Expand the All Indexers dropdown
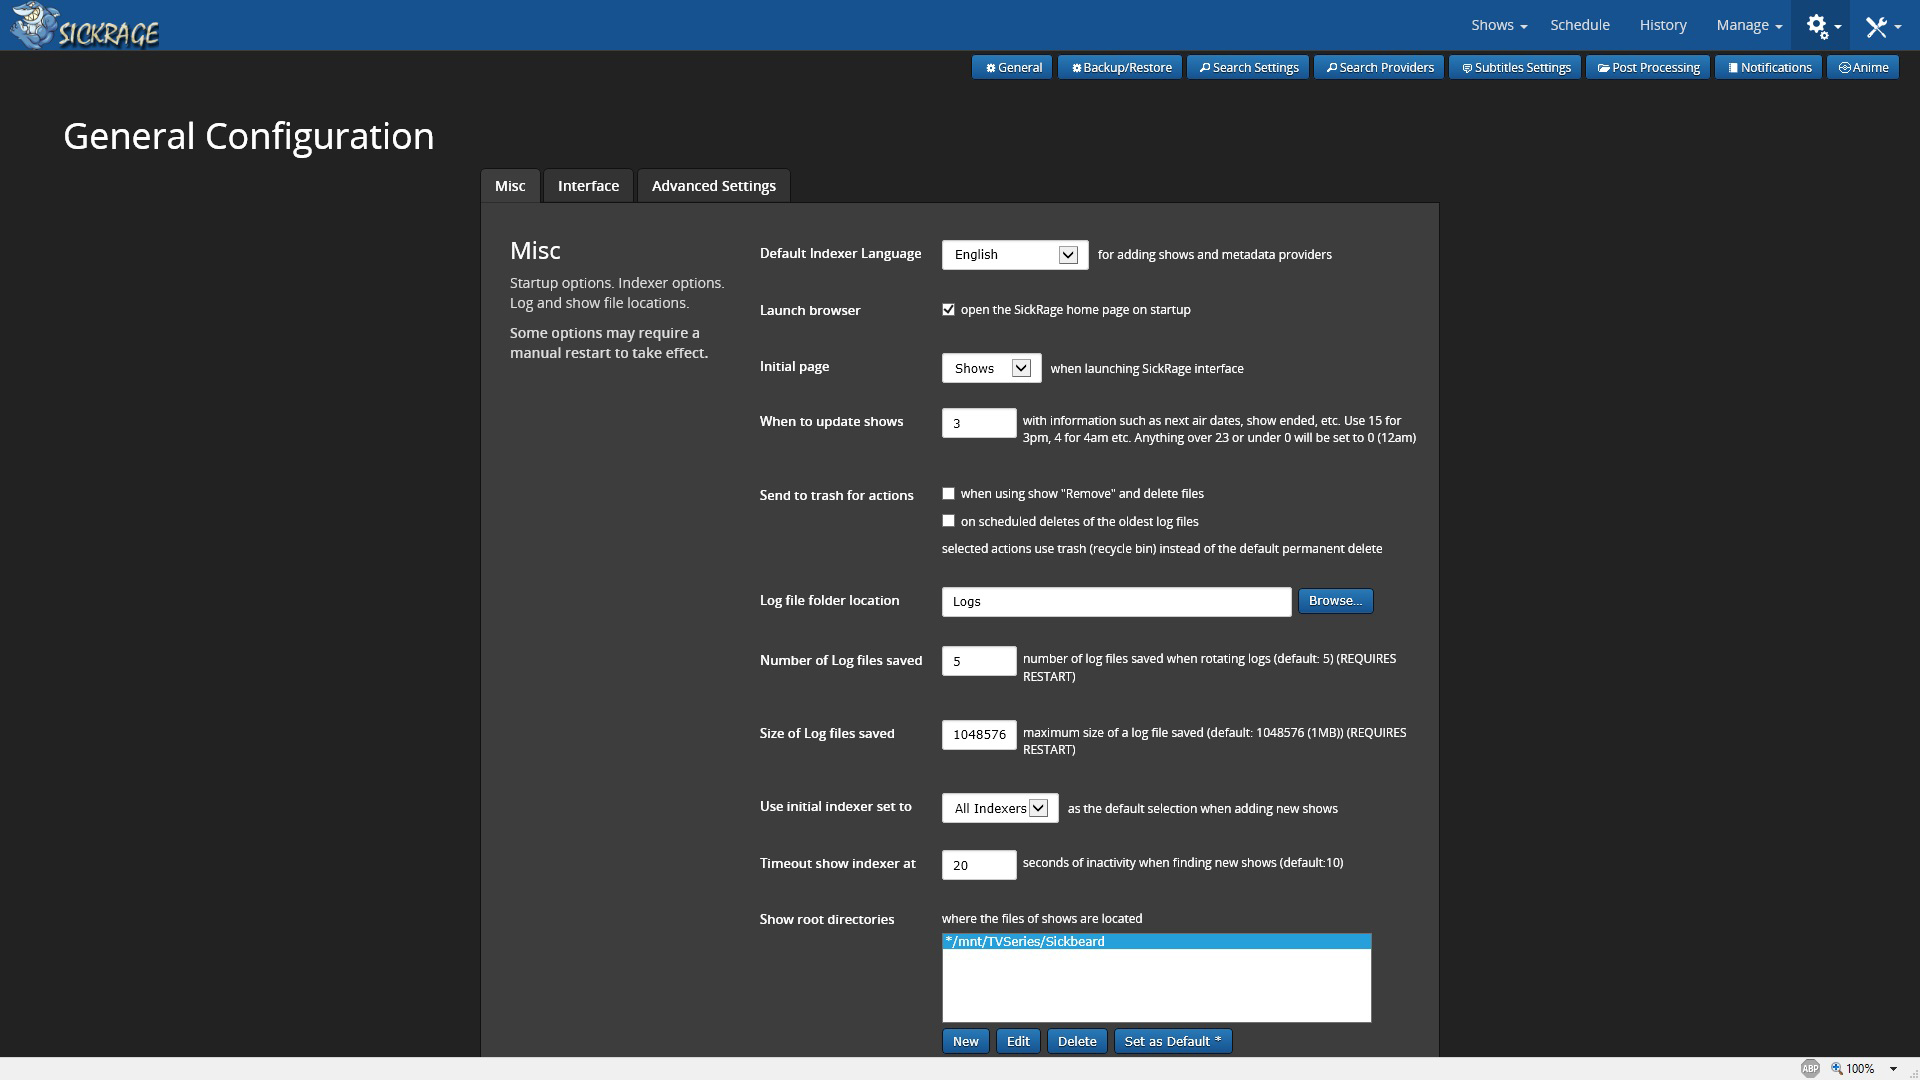Image resolution: width=1920 pixels, height=1080 pixels. pos(999,808)
